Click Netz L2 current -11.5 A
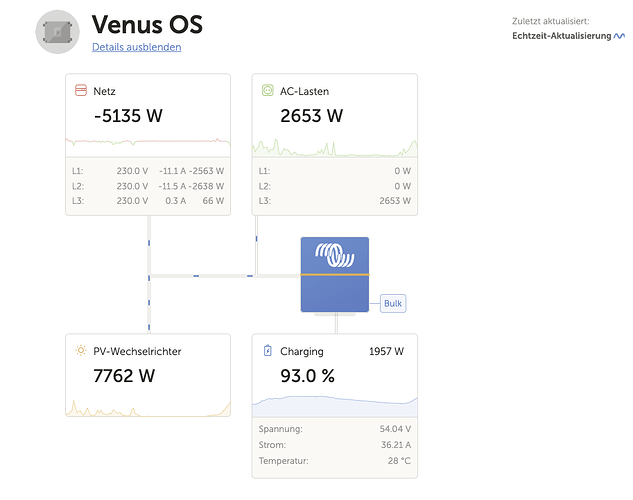The height and width of the screenshot is (500, 633). pos(172,186)
